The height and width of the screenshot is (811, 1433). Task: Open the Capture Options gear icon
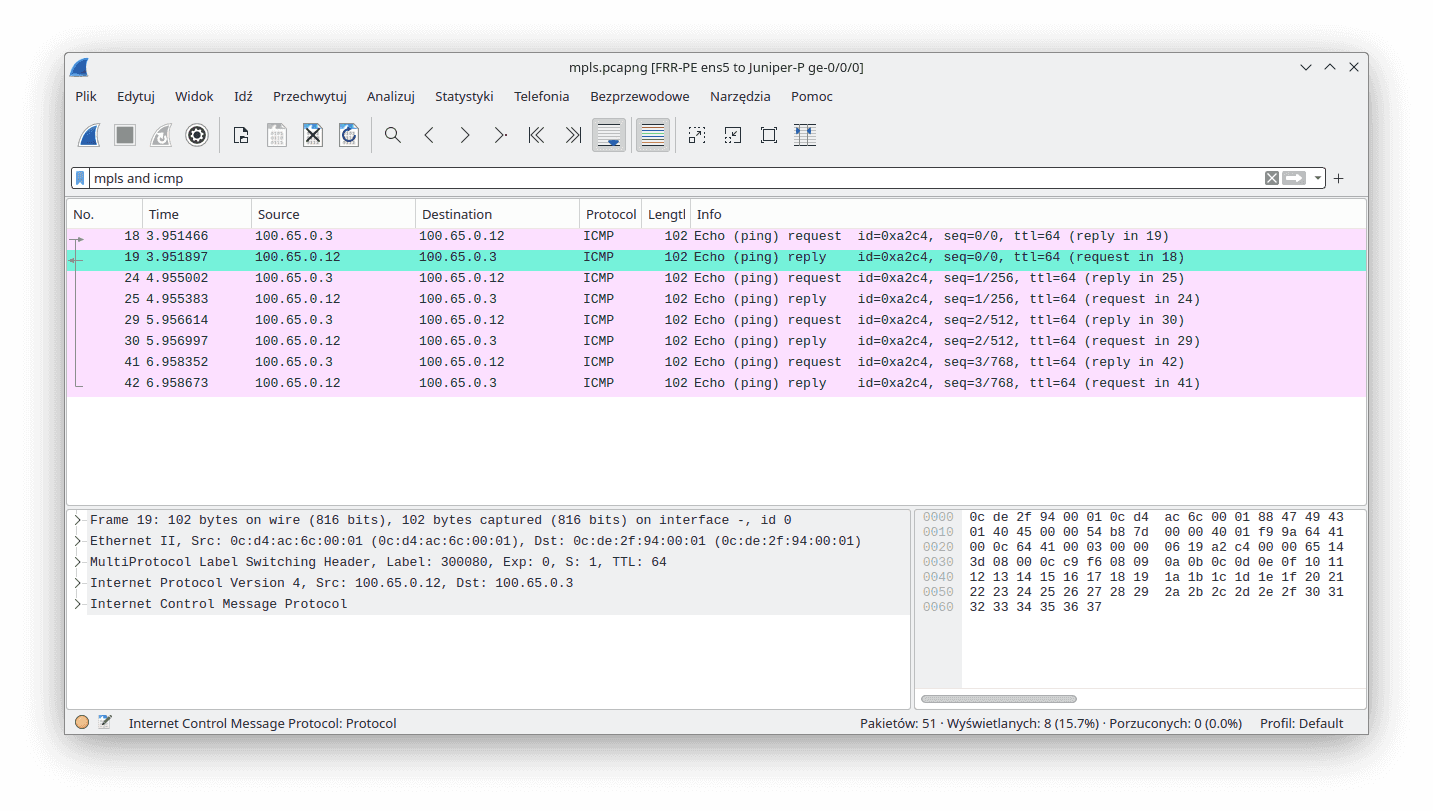(196, 135)
